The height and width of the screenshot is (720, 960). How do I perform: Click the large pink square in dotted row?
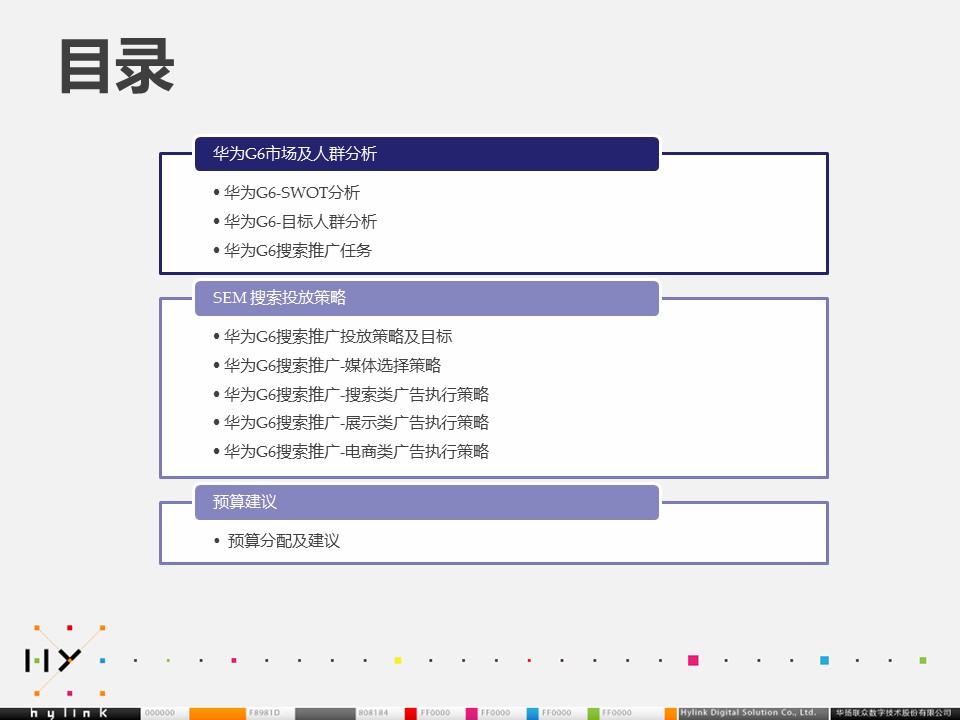pyautogui.click(x=693, y=660)
